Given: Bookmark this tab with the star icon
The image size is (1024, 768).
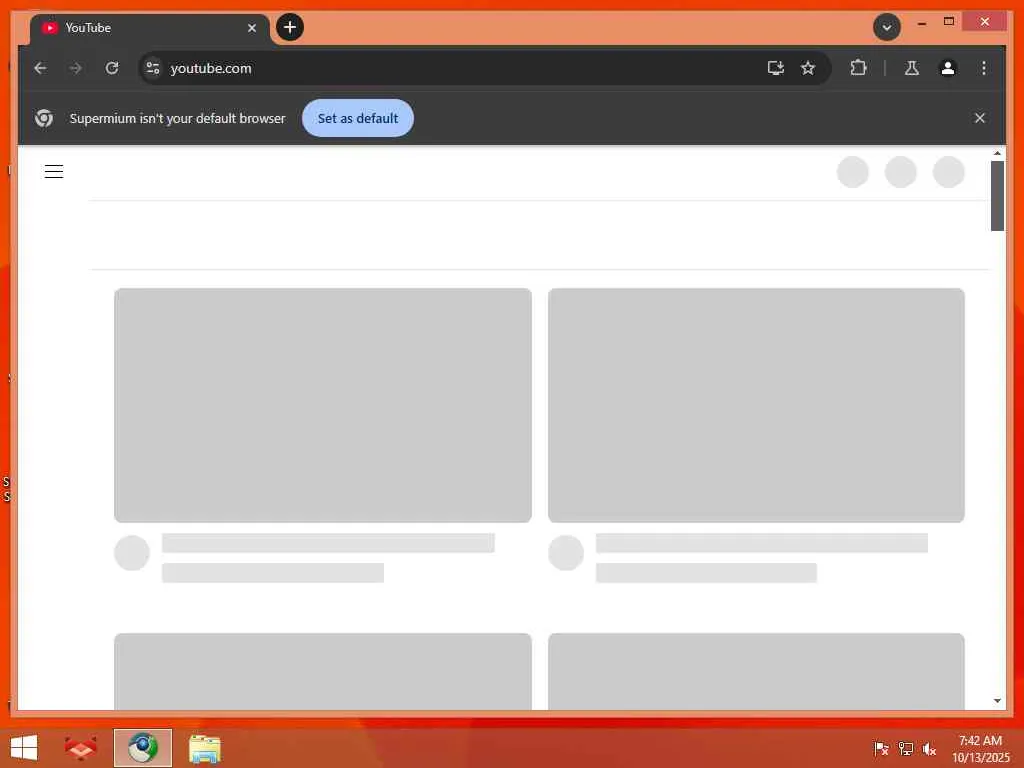Looking at the screenshot, I should [808, 68].
